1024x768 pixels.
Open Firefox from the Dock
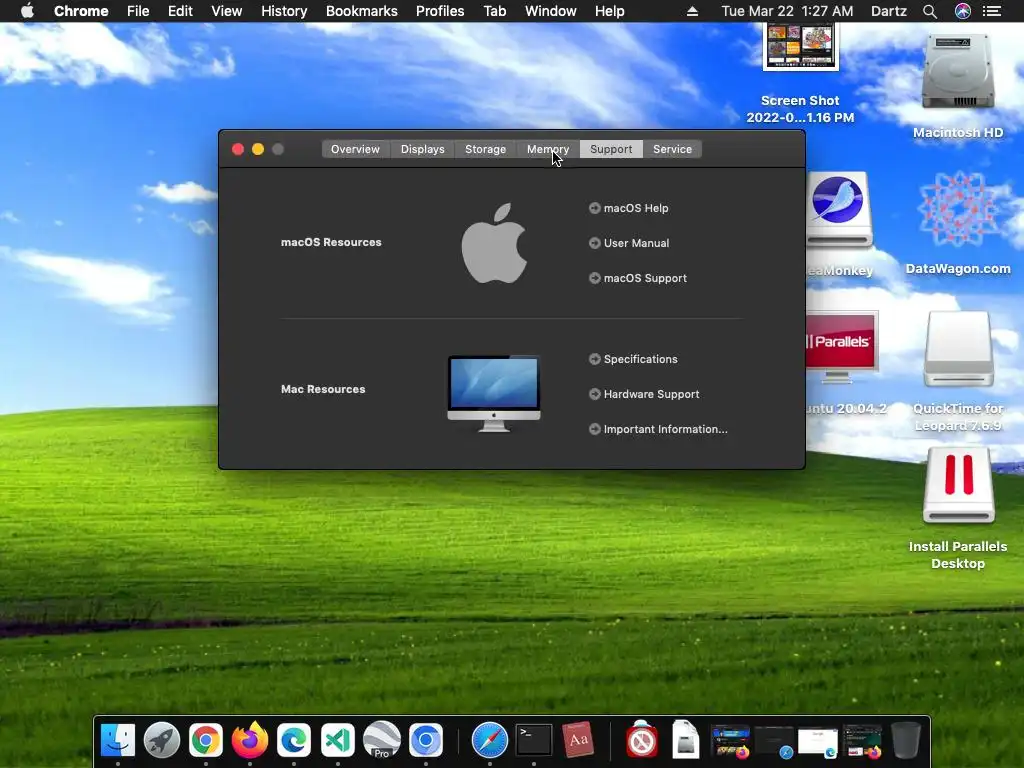(250, 741)
